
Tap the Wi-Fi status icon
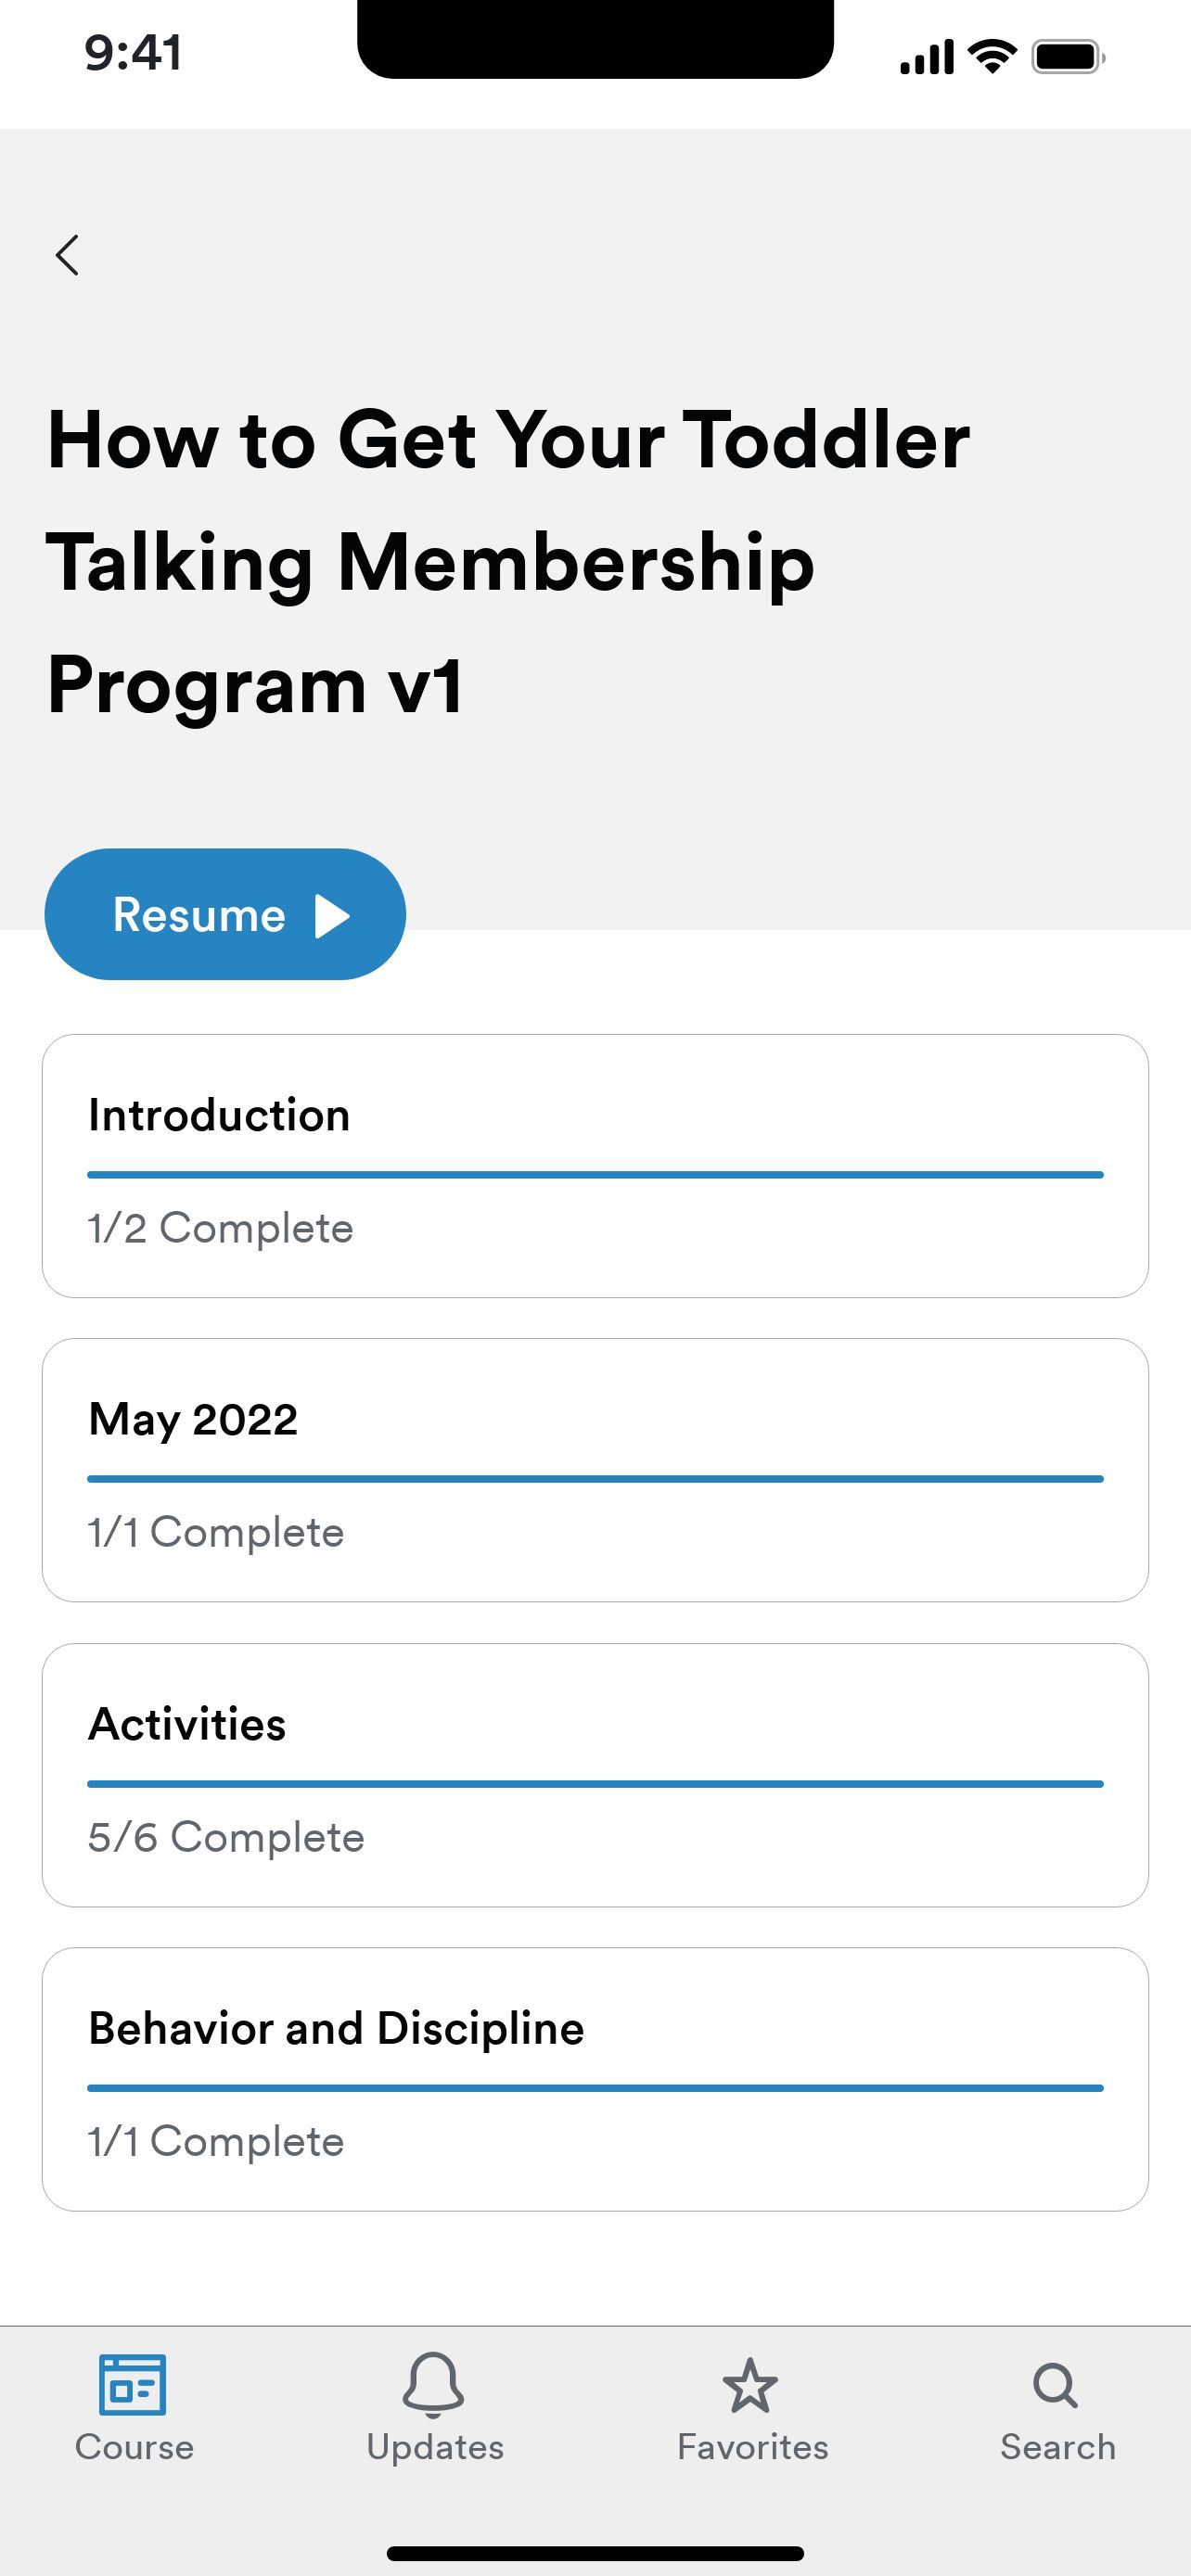[x=993, y=57]
